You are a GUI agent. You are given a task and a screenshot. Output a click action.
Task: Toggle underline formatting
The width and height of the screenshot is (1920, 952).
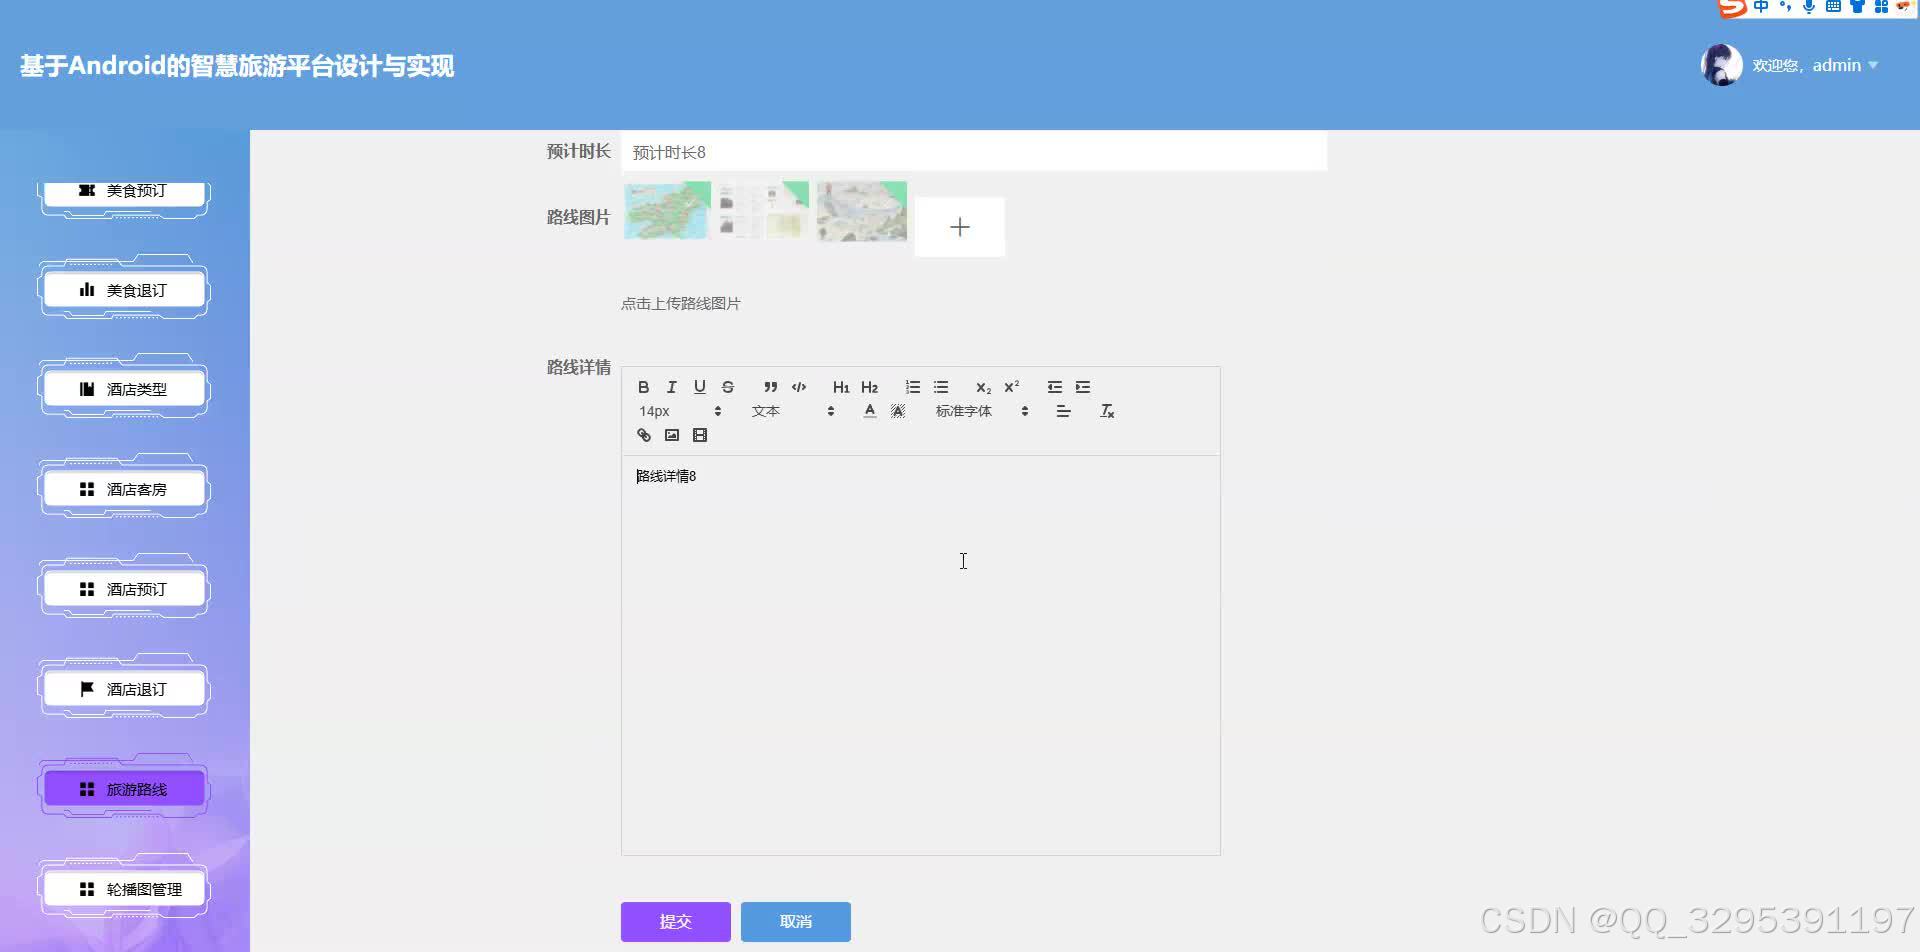pyautogui.click(x=699, y=387)
